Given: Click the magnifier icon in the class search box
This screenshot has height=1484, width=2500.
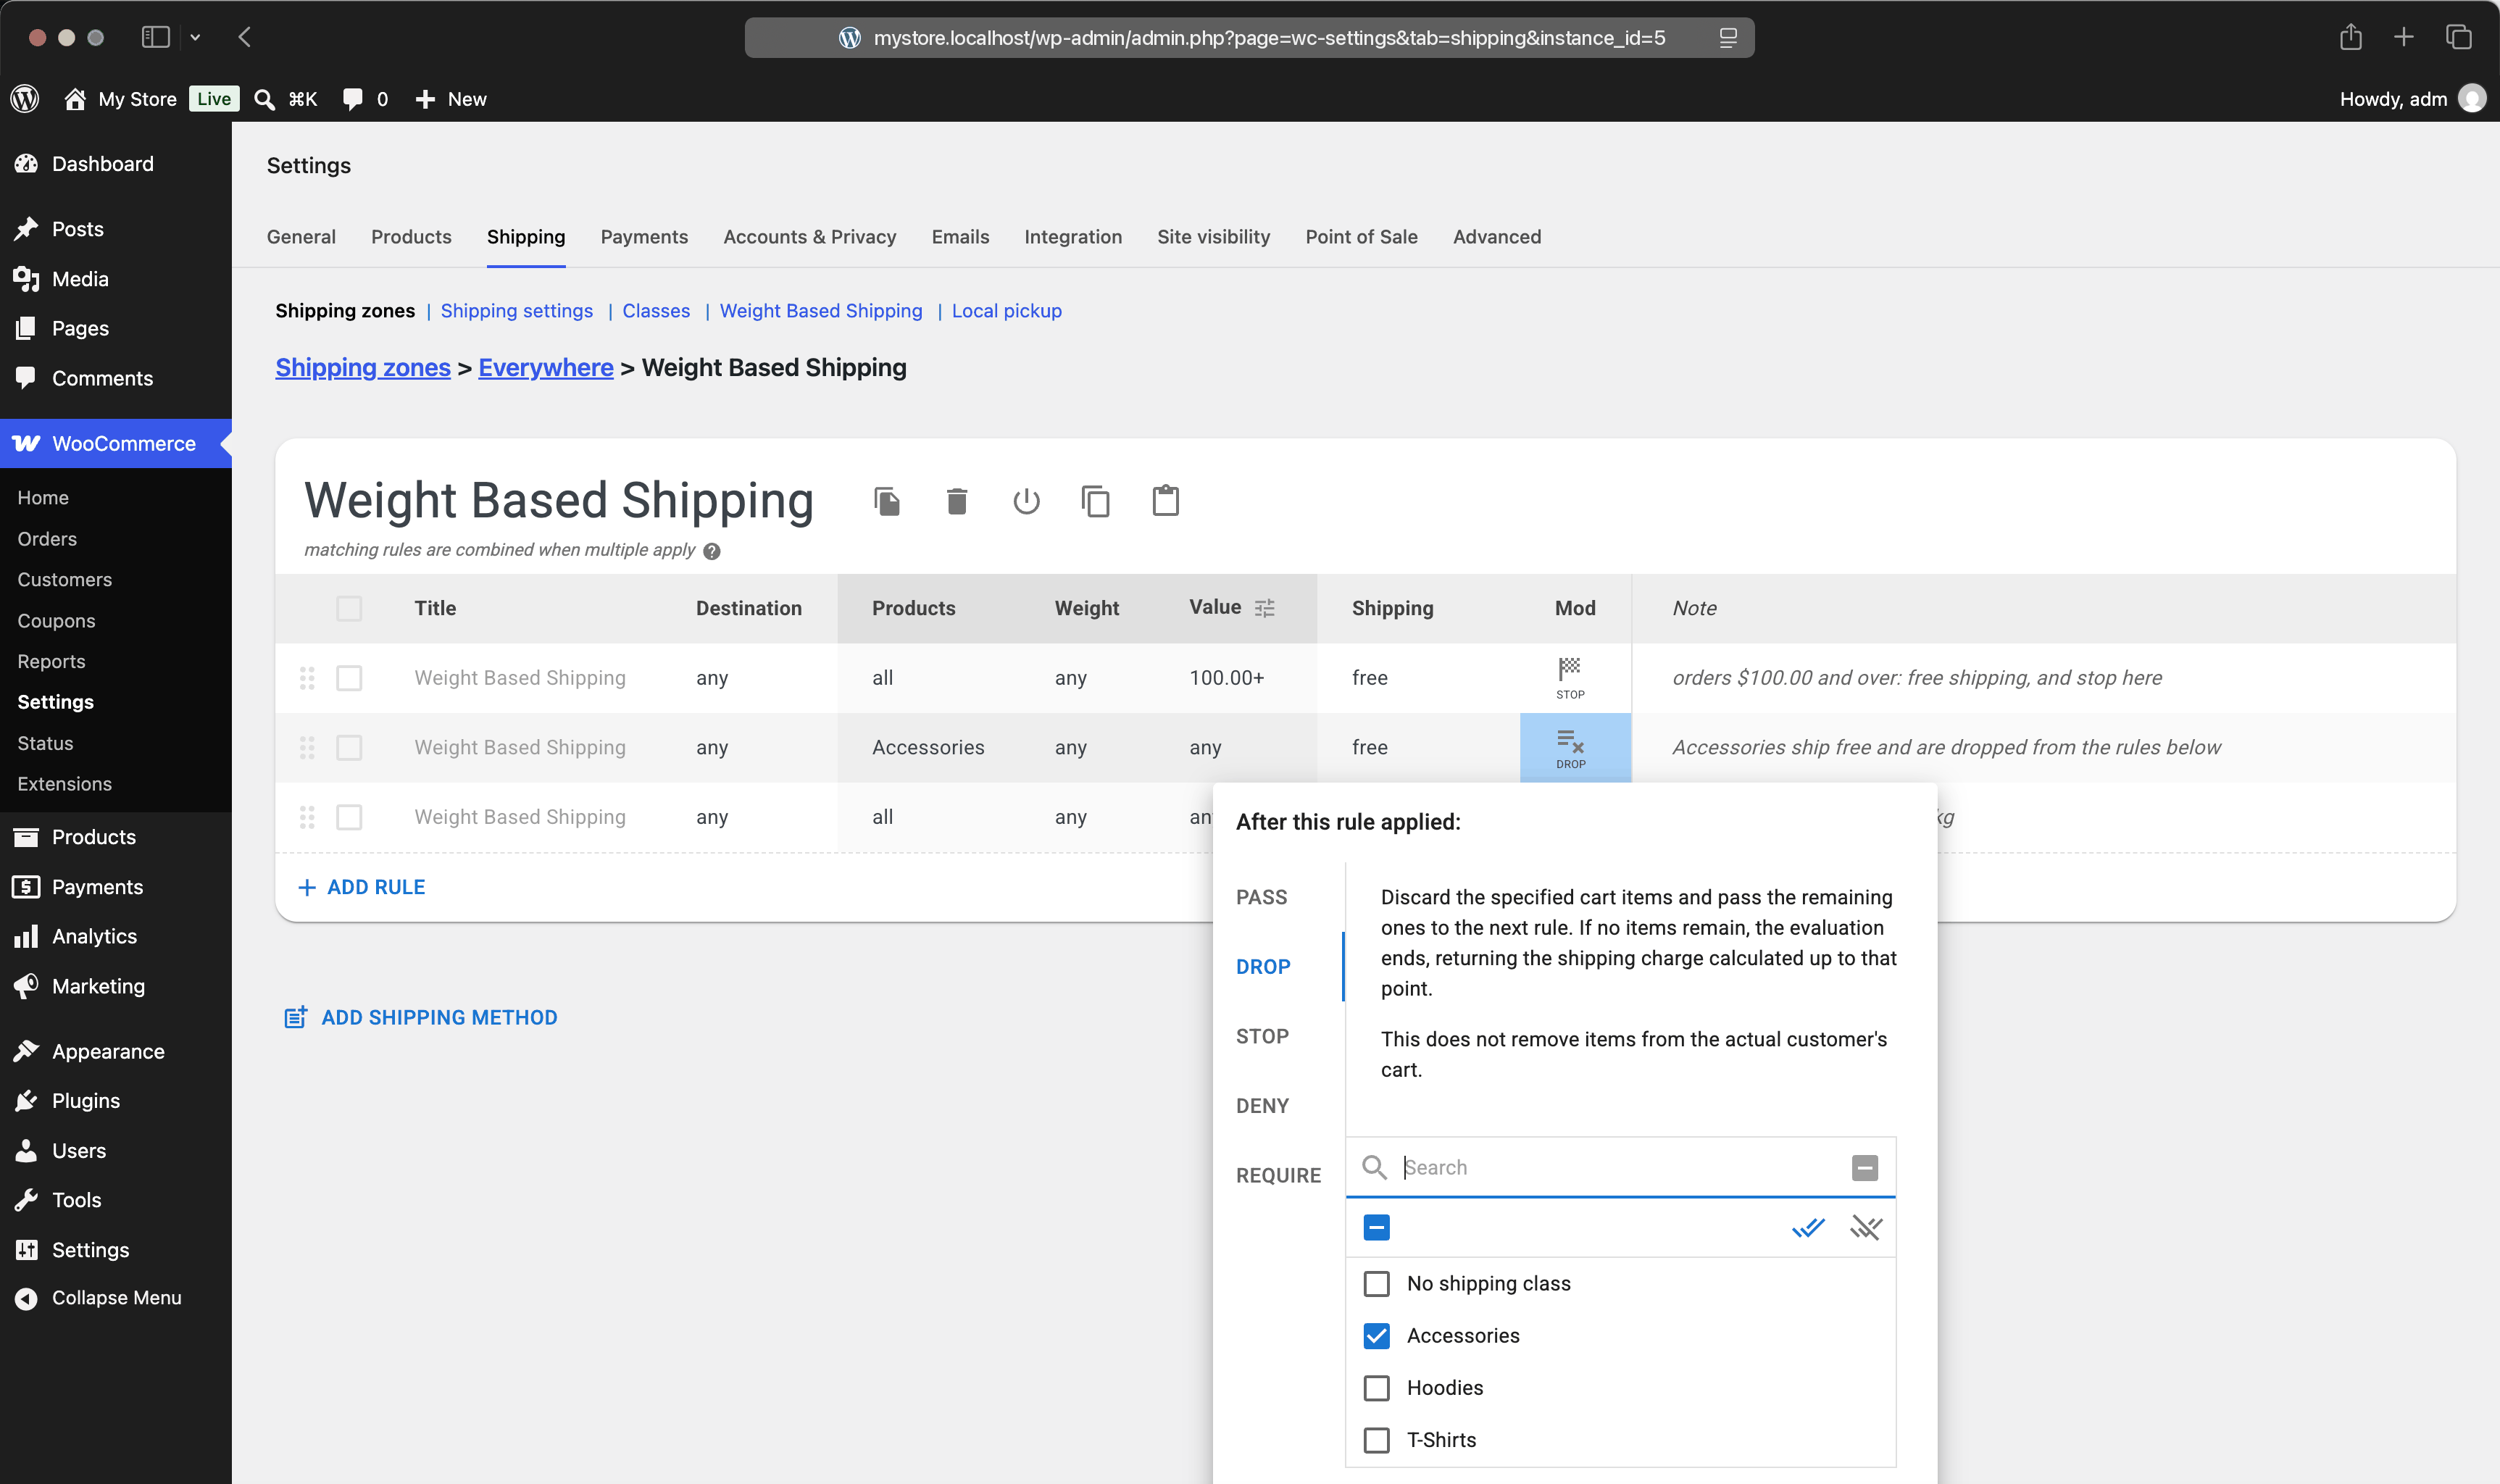Looking at the screenshot, I should (x=1375, y=1167).
